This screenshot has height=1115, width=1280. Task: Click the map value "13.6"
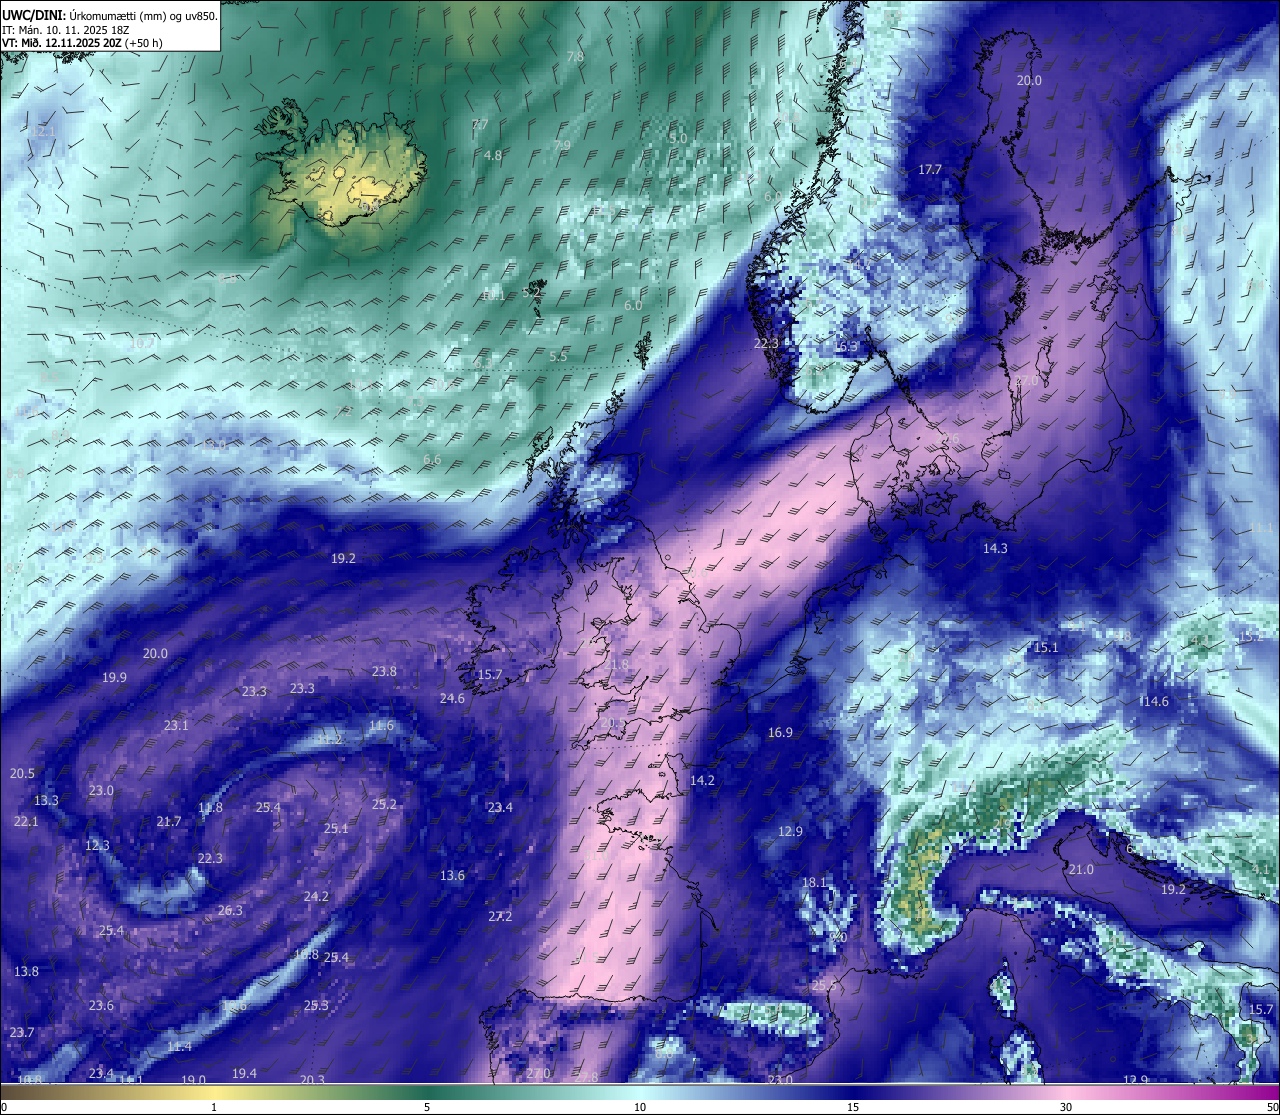(452, 876)
